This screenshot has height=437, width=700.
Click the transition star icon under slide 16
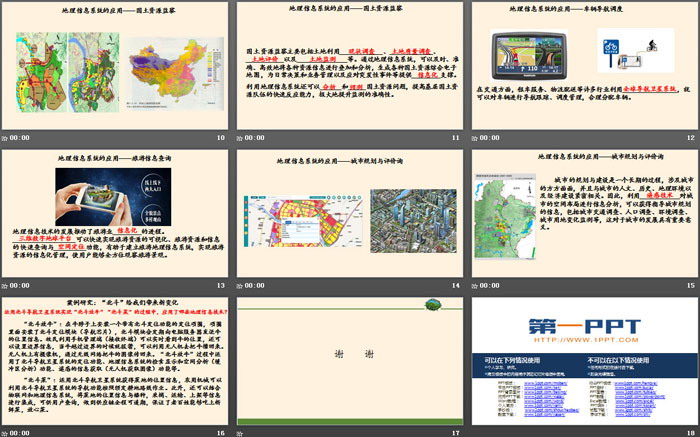pos(6,432)
